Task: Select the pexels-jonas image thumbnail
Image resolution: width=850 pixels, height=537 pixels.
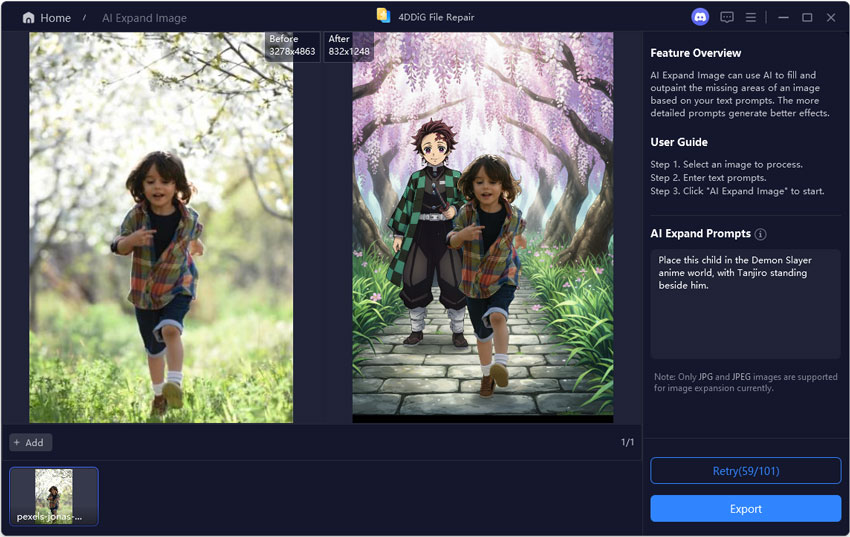Action: (54, 496)
